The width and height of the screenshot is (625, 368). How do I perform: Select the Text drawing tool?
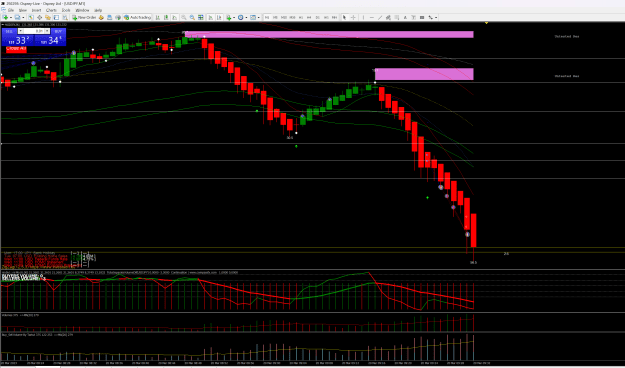405,18
